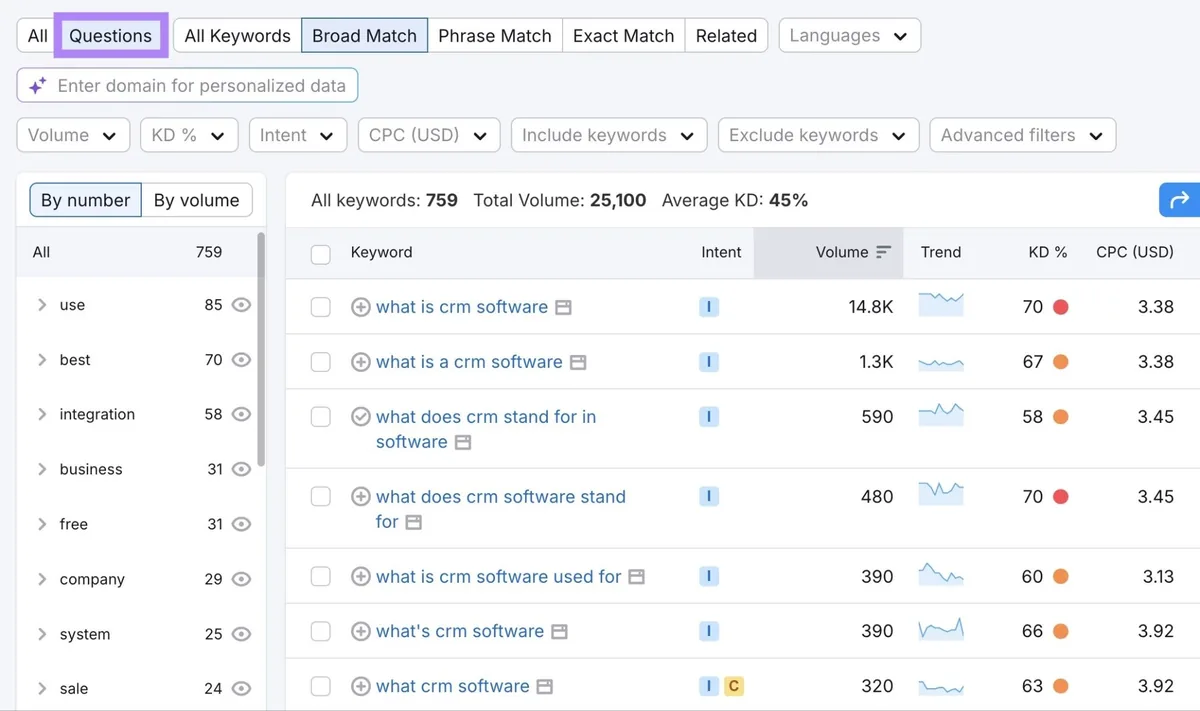The width and height of the screenshot is (1200, 711).
Task: Open the KD % filter dropdown
Action: [x=189, y=135]
